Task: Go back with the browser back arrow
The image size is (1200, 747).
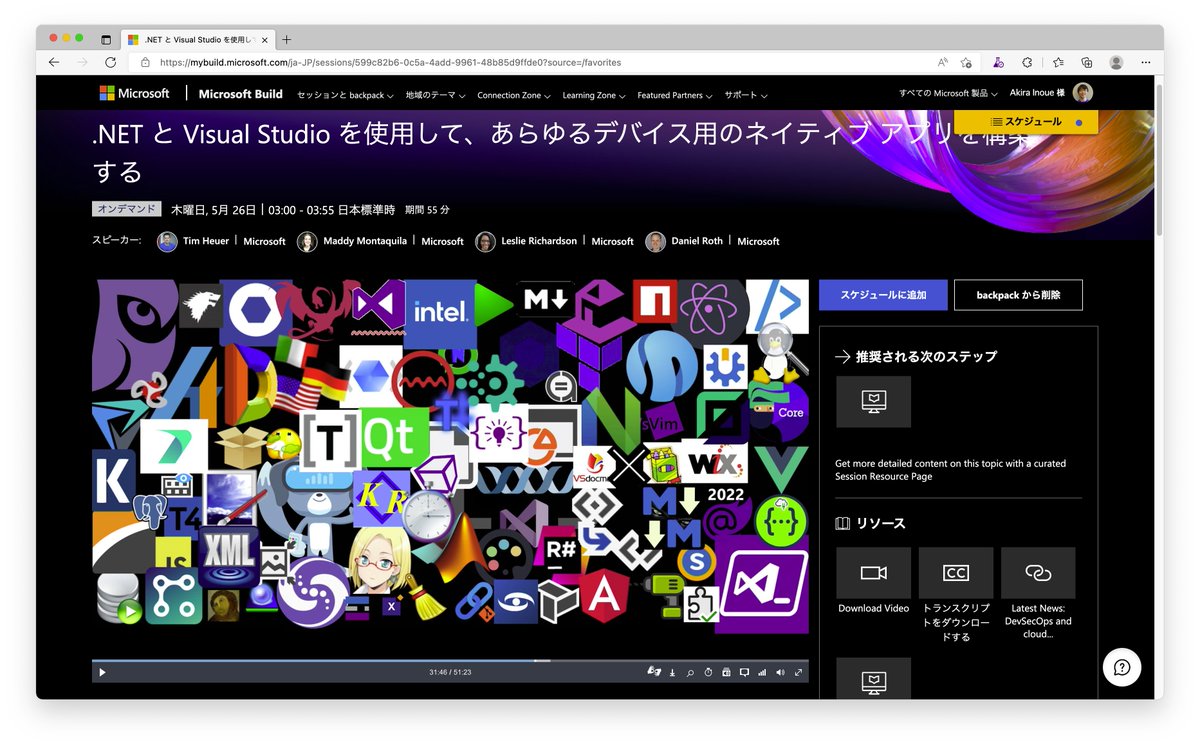Action: [54, 62]
